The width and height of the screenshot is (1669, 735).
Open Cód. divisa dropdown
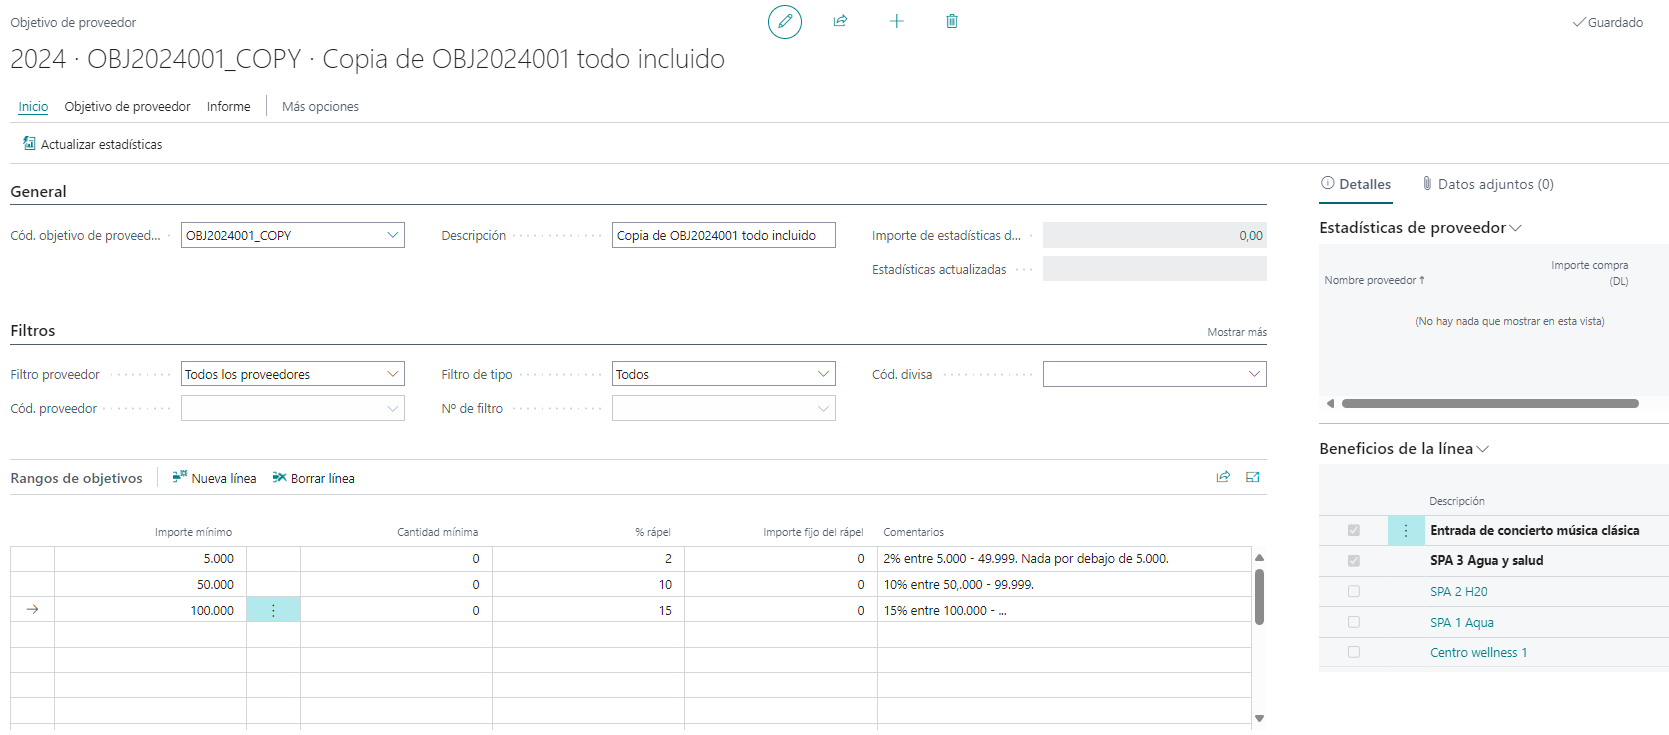tap(1255, 374)
